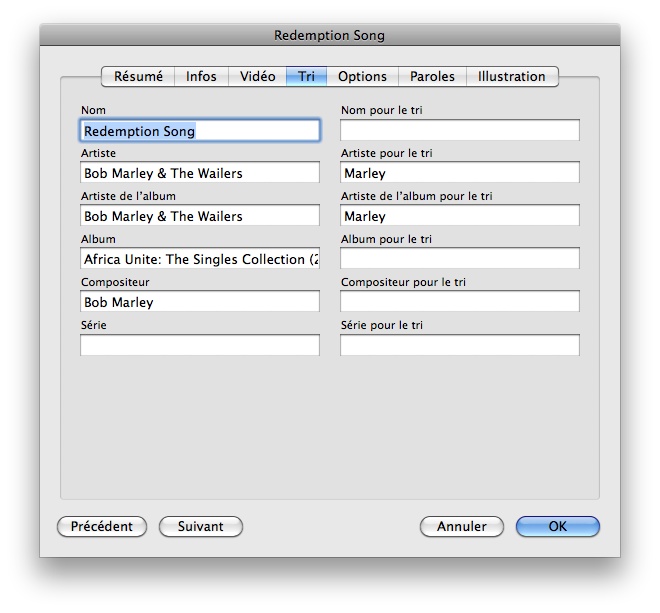
Task: Select the Vidéo tab
Action: pyautogui.click(x=257, y=77)
